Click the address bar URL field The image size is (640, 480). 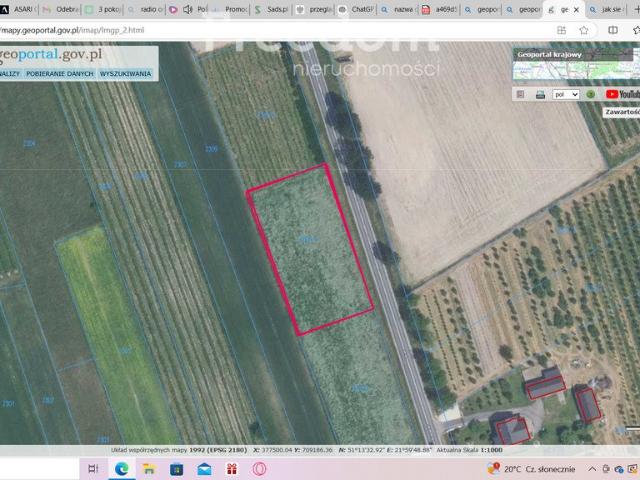[250, 30]
